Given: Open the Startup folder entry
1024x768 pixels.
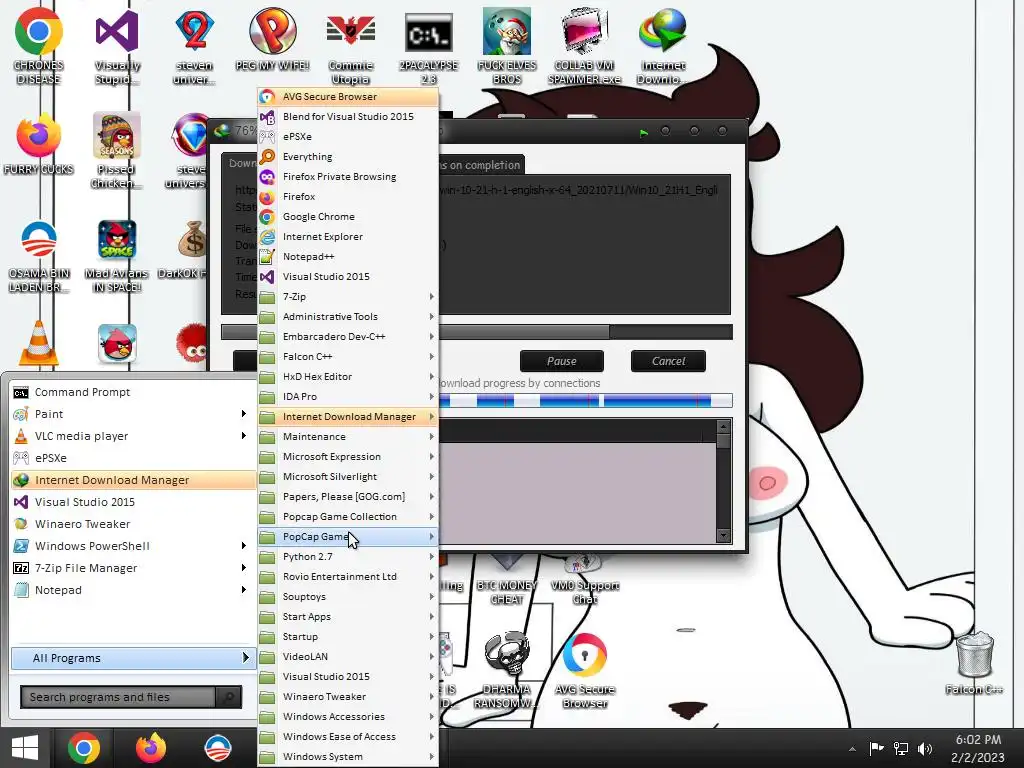Looking at the screenshot, I should [x=348, y=637].
